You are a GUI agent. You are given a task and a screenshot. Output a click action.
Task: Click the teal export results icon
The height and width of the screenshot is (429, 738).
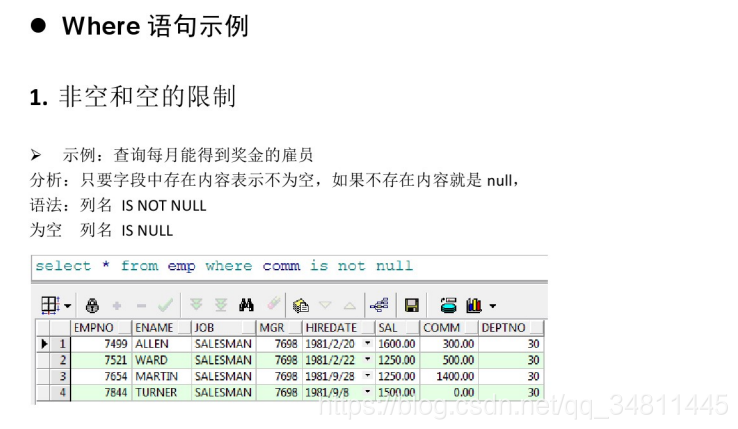[x=449, y=306]
